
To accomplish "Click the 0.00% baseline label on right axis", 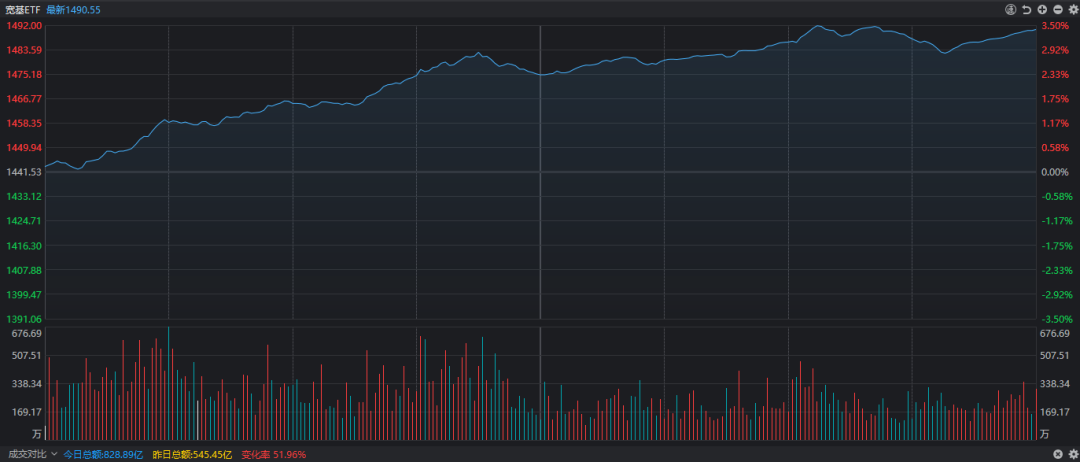I will pos(1055,172).
